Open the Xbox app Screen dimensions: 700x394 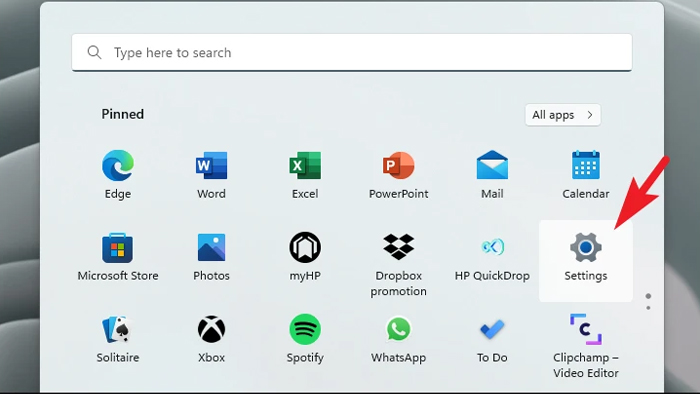[x=211, y=339]
